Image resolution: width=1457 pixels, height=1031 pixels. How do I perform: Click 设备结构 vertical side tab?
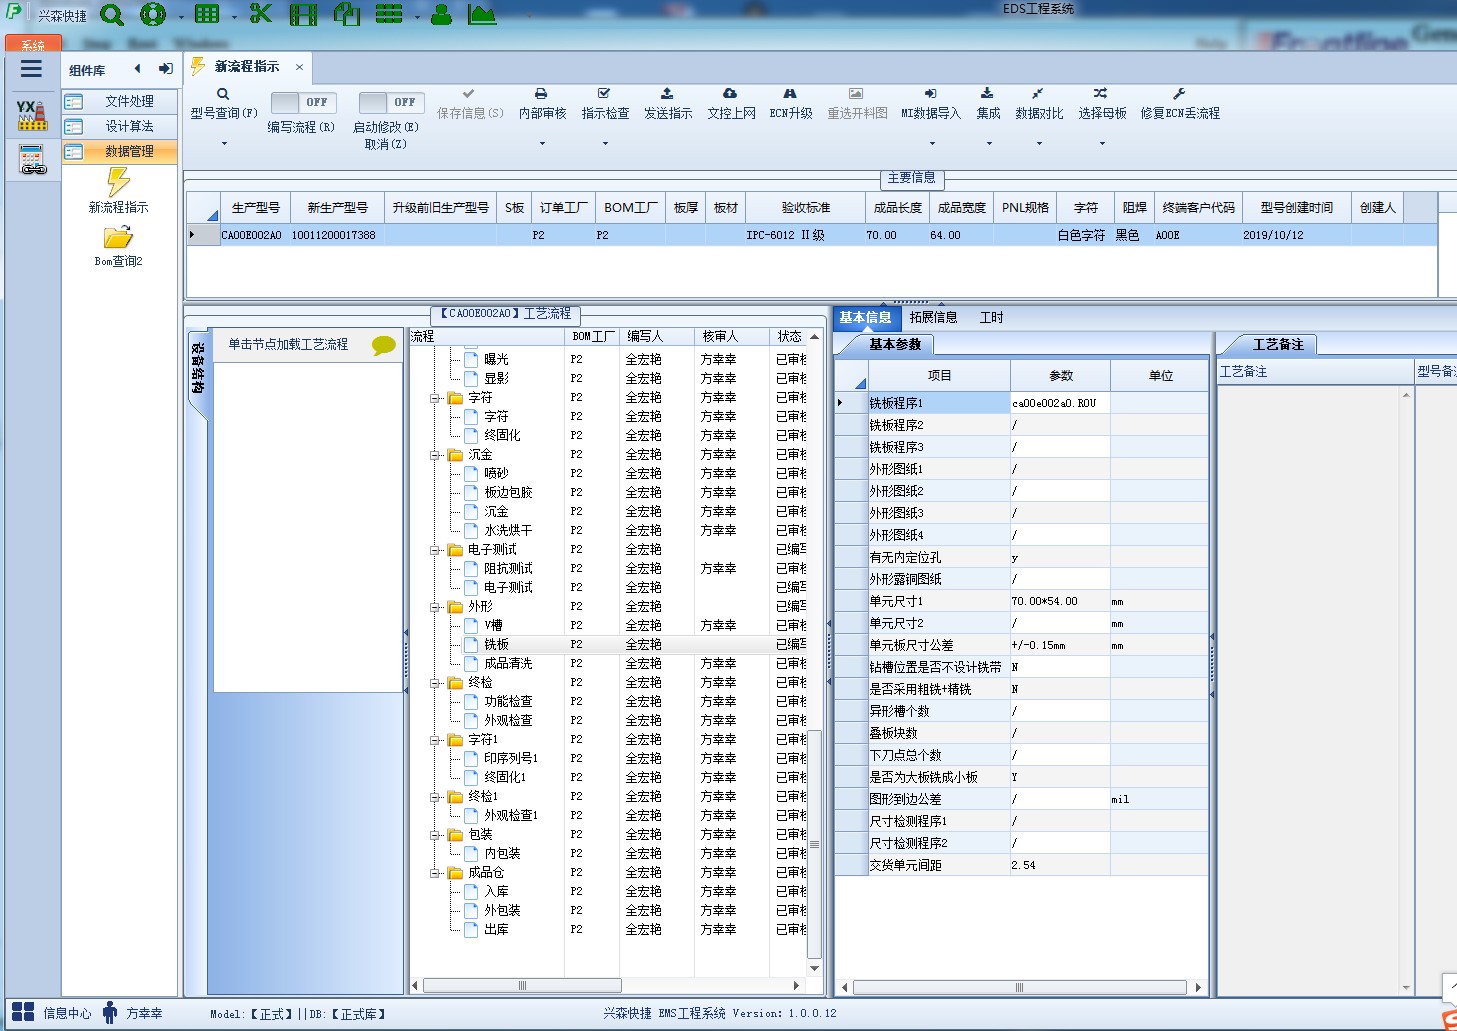[x=198, y=368]
